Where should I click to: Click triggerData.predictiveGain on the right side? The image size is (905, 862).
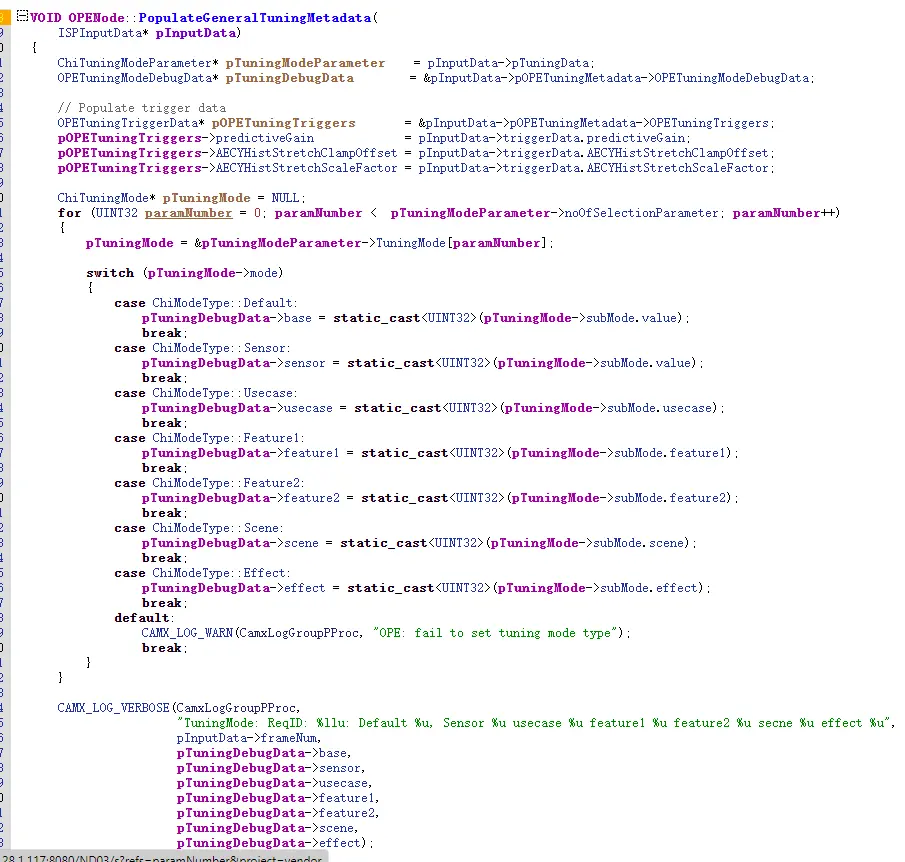pyautogui.click(x=594, y=138)
